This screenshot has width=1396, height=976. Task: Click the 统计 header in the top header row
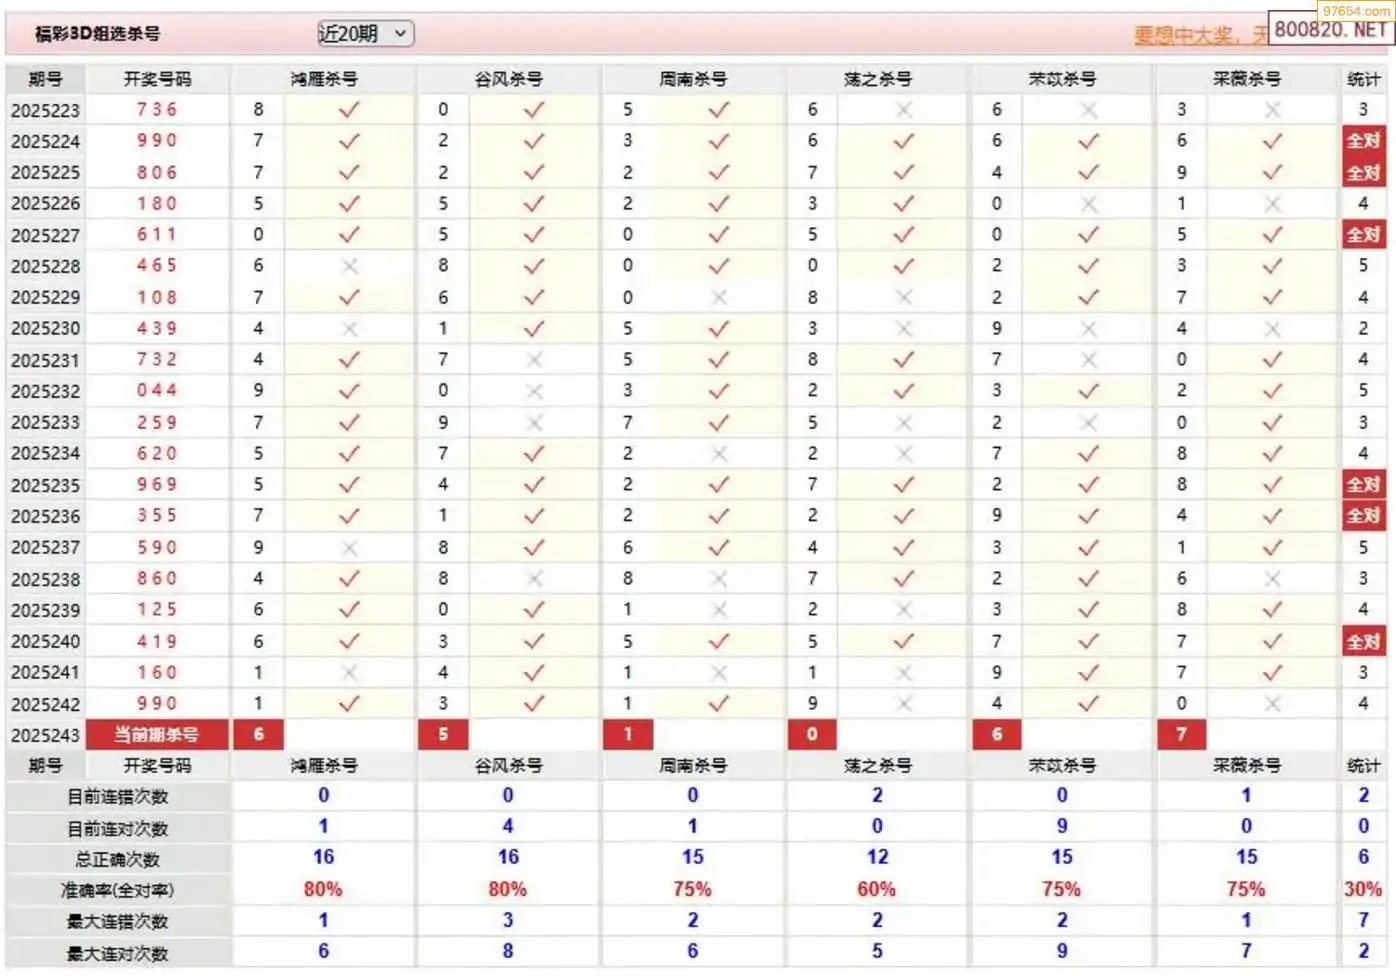click(x=1363, y=79)
